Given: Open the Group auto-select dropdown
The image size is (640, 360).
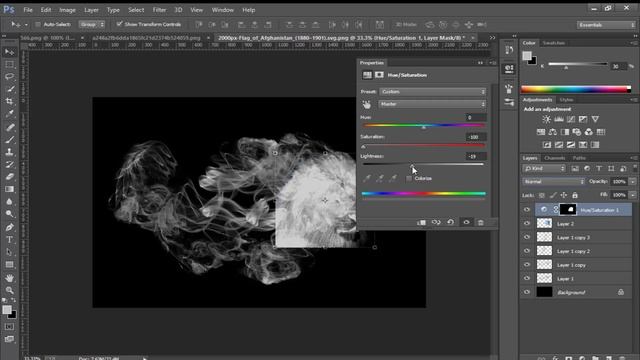Looking at the screenshot, I should pos(92,24).
